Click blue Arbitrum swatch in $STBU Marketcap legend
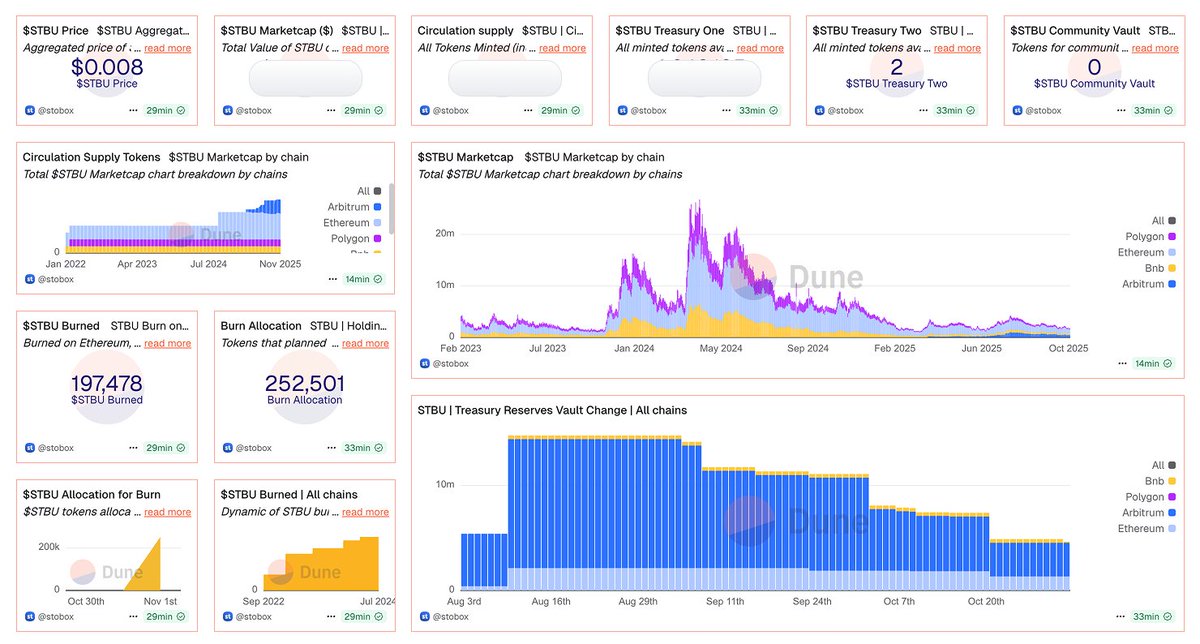This screenshot has width=1200, height=644. pyautogui.click(x=1172, y=285)
